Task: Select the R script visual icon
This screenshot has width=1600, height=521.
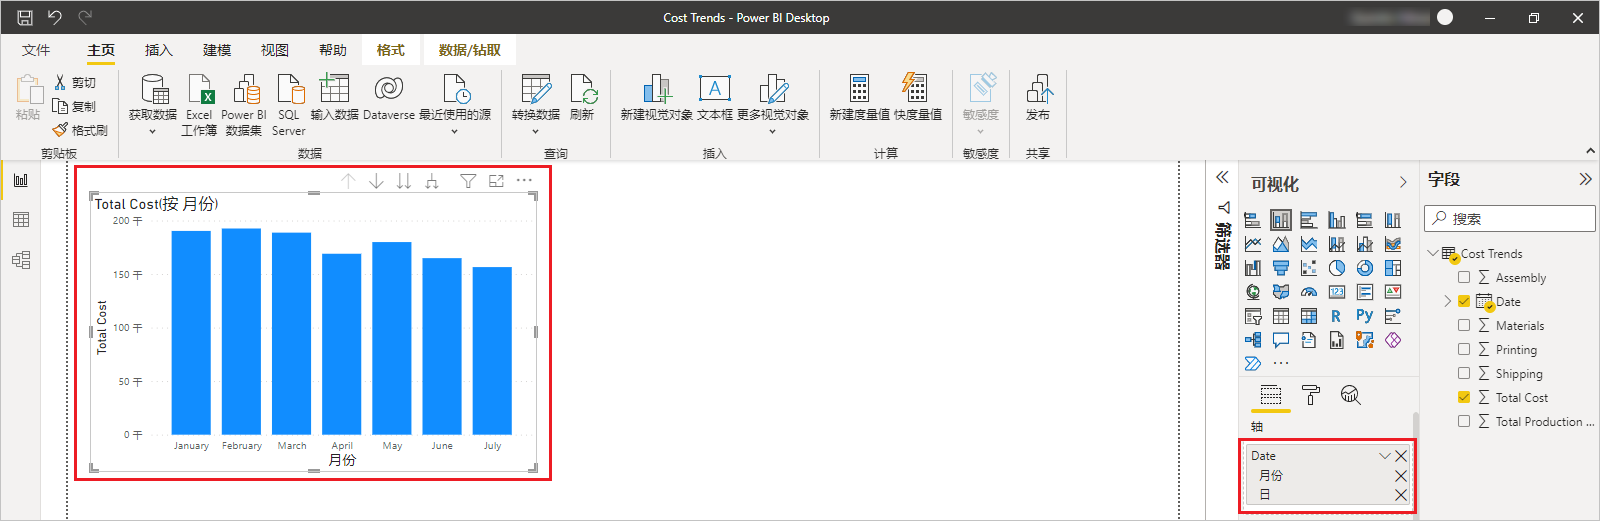Action: [x=1337, y=316]
